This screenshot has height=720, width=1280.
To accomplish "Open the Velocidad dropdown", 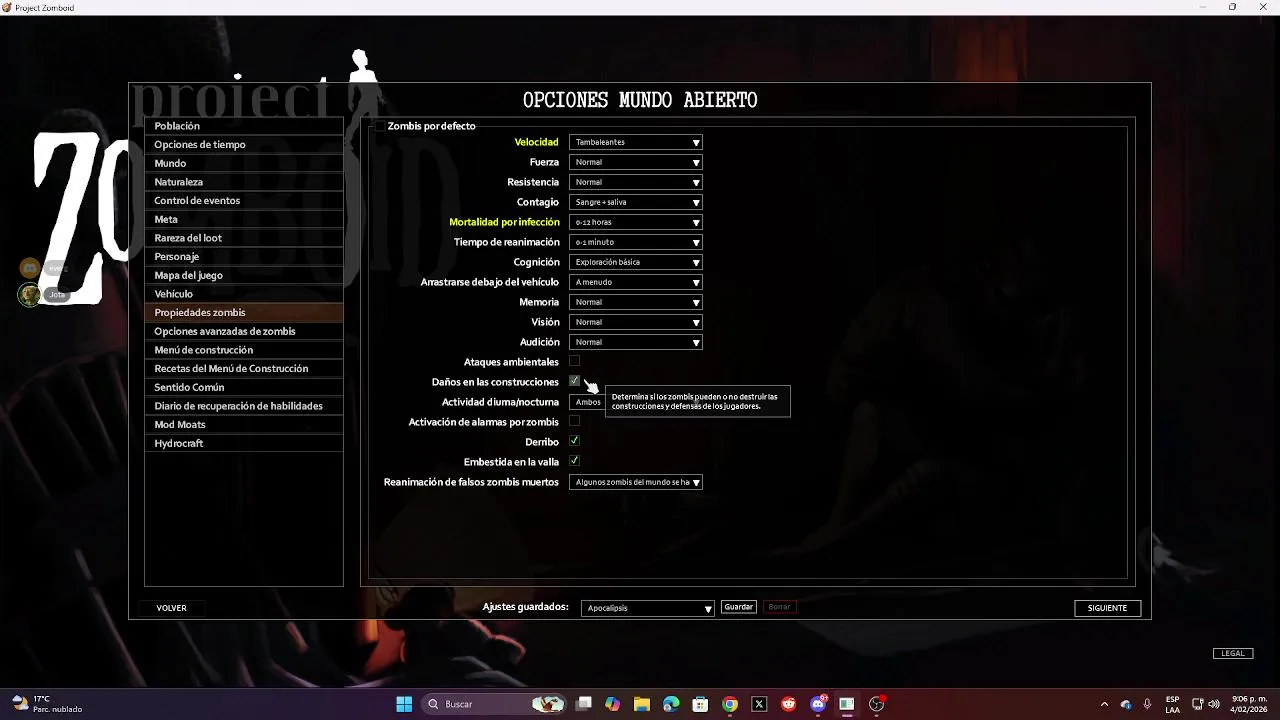I will pyautogui.click(x=636, y=142).
